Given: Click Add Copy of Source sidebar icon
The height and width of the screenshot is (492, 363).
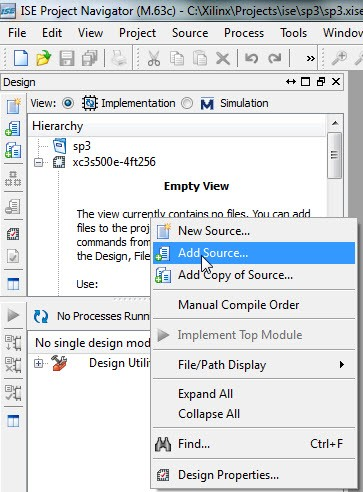Looking at the screenshot, I should pyautogui.click(x=13, y=150).
